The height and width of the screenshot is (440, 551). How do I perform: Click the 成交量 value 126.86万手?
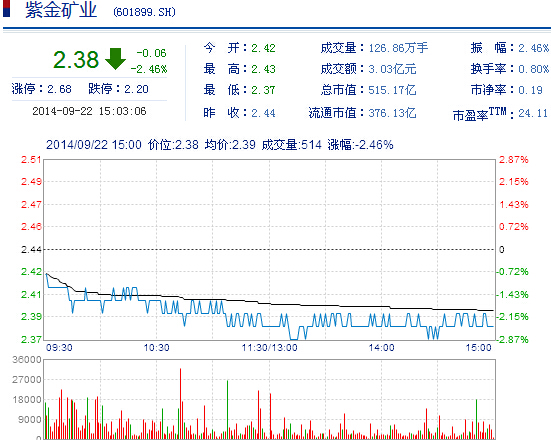coord(398,48)
